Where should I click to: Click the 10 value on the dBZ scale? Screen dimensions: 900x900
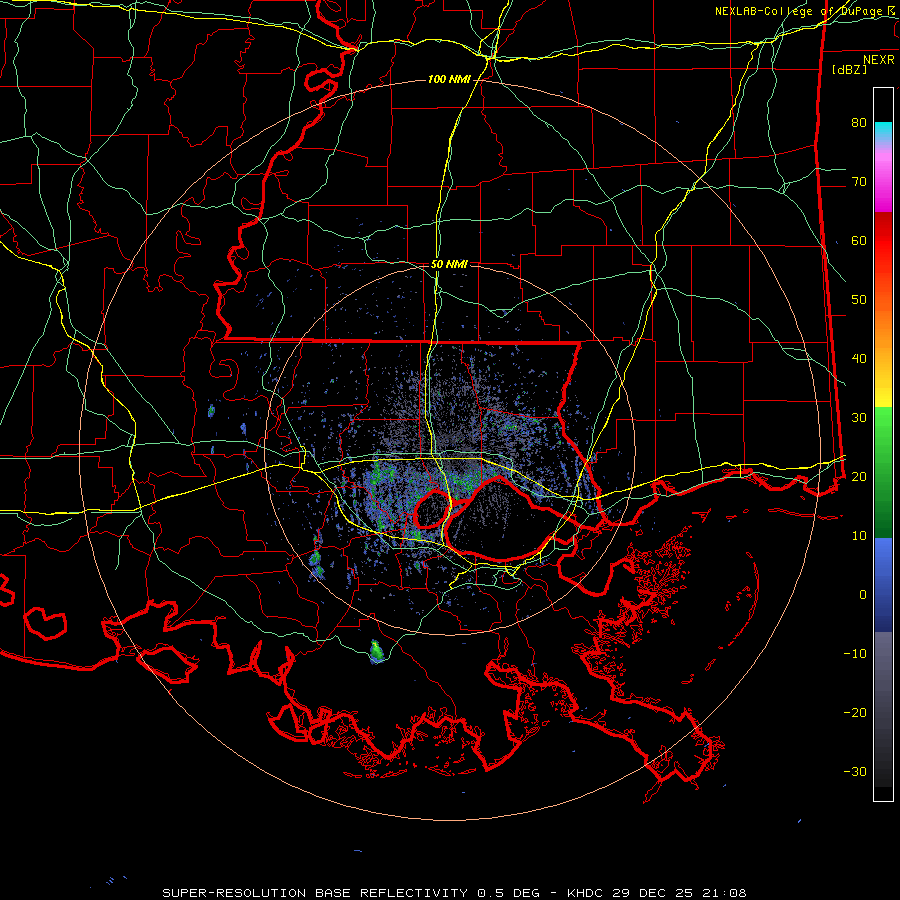pyautogui.click(x=859, y=536)
